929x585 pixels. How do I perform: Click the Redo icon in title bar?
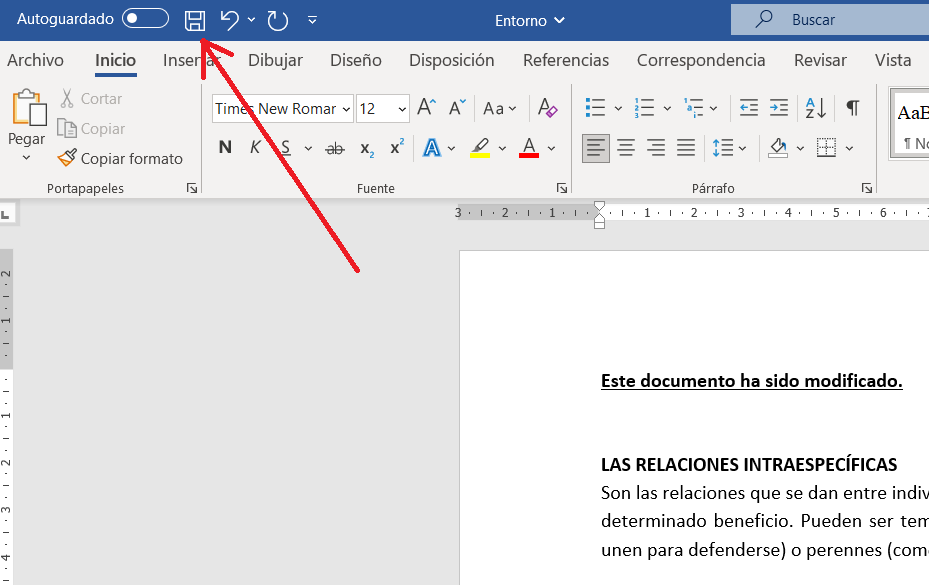[x=277, y=20]
